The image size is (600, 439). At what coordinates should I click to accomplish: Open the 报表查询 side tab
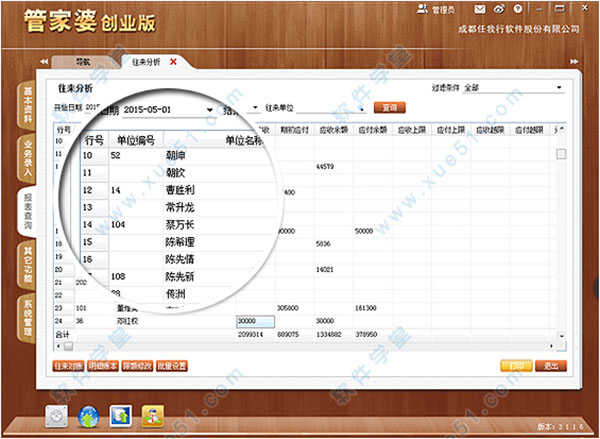click(x=28, y=211)
